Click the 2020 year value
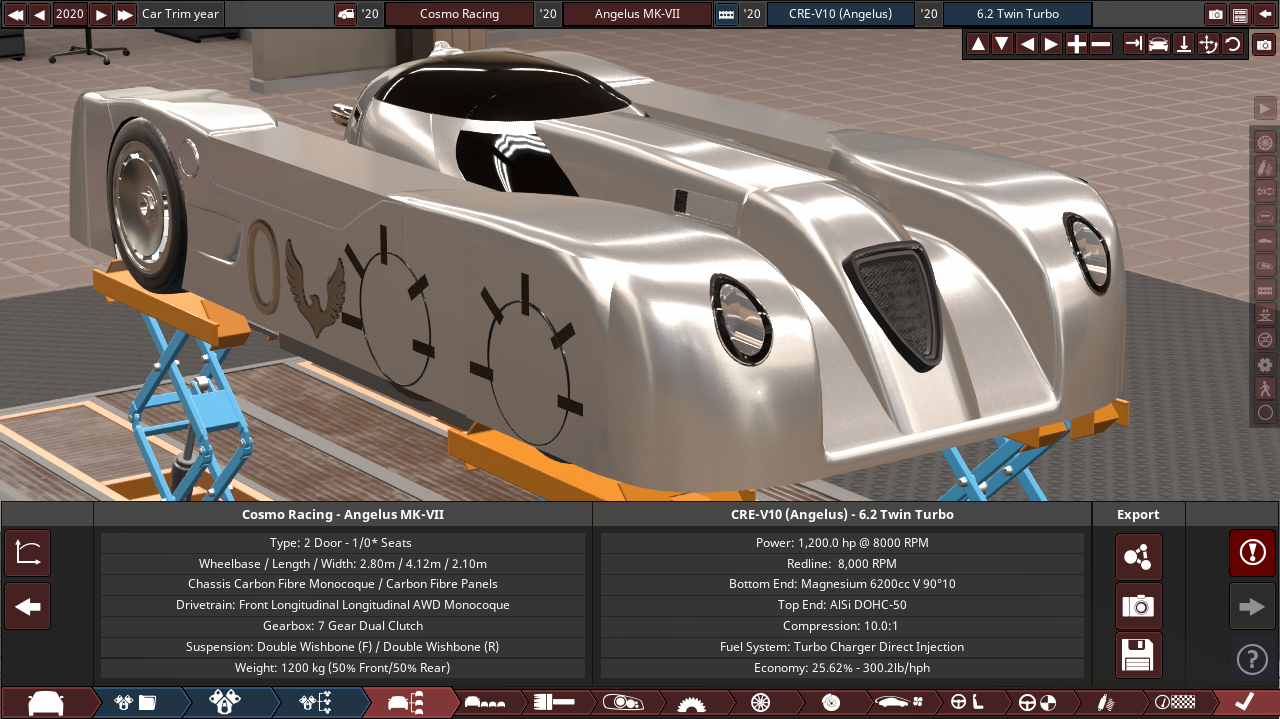 click(x=70, y=14)
